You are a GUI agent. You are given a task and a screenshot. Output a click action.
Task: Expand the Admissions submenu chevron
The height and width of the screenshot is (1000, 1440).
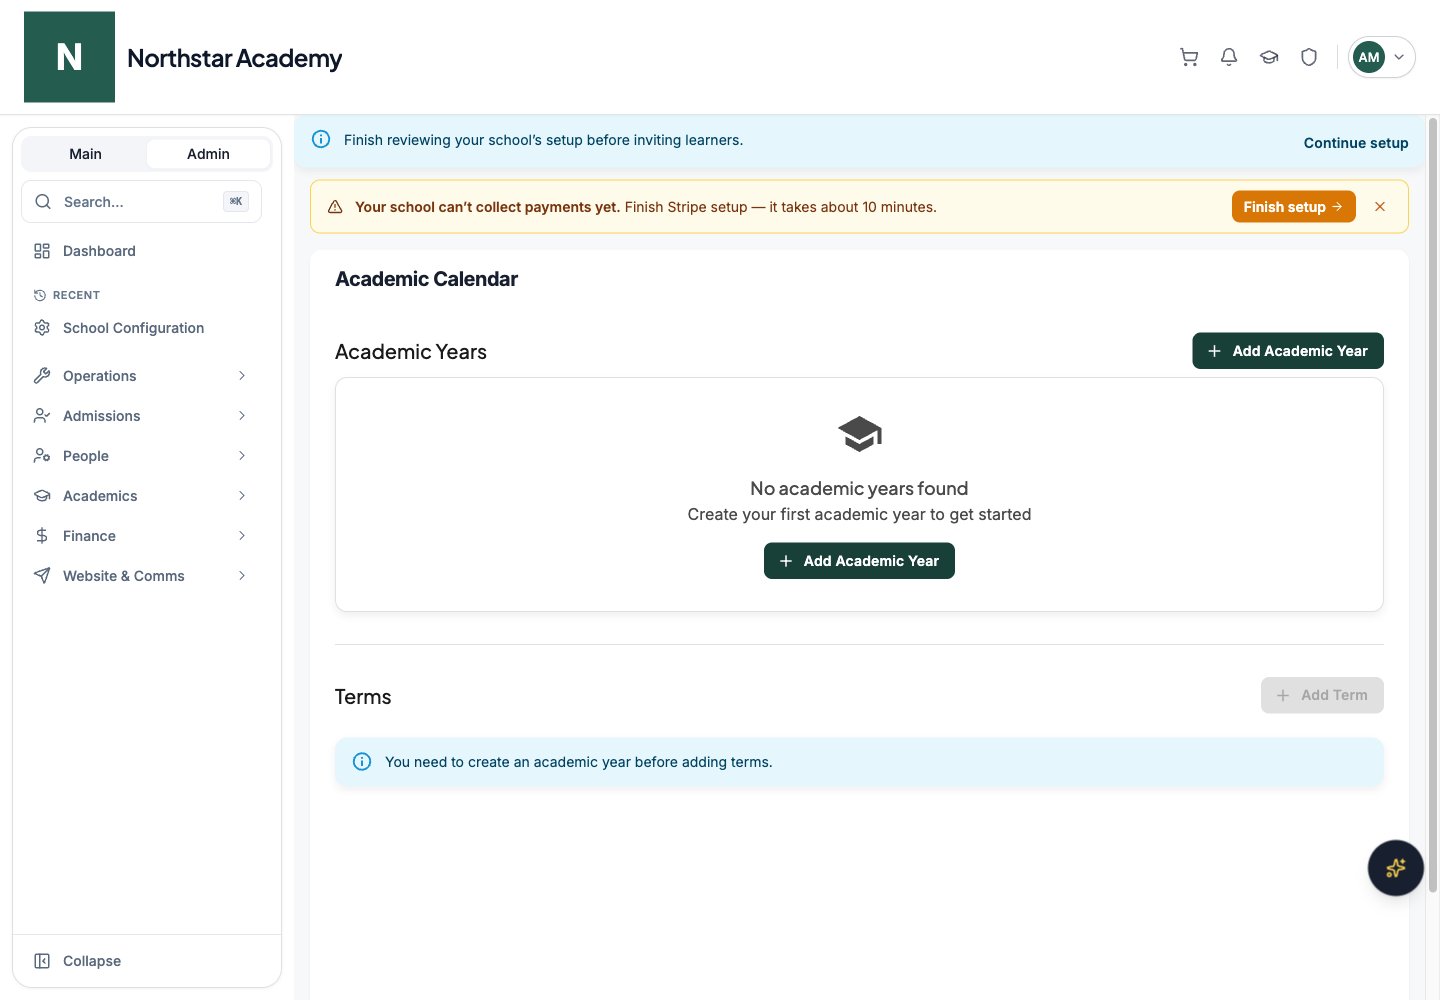[x=242, y=416]
